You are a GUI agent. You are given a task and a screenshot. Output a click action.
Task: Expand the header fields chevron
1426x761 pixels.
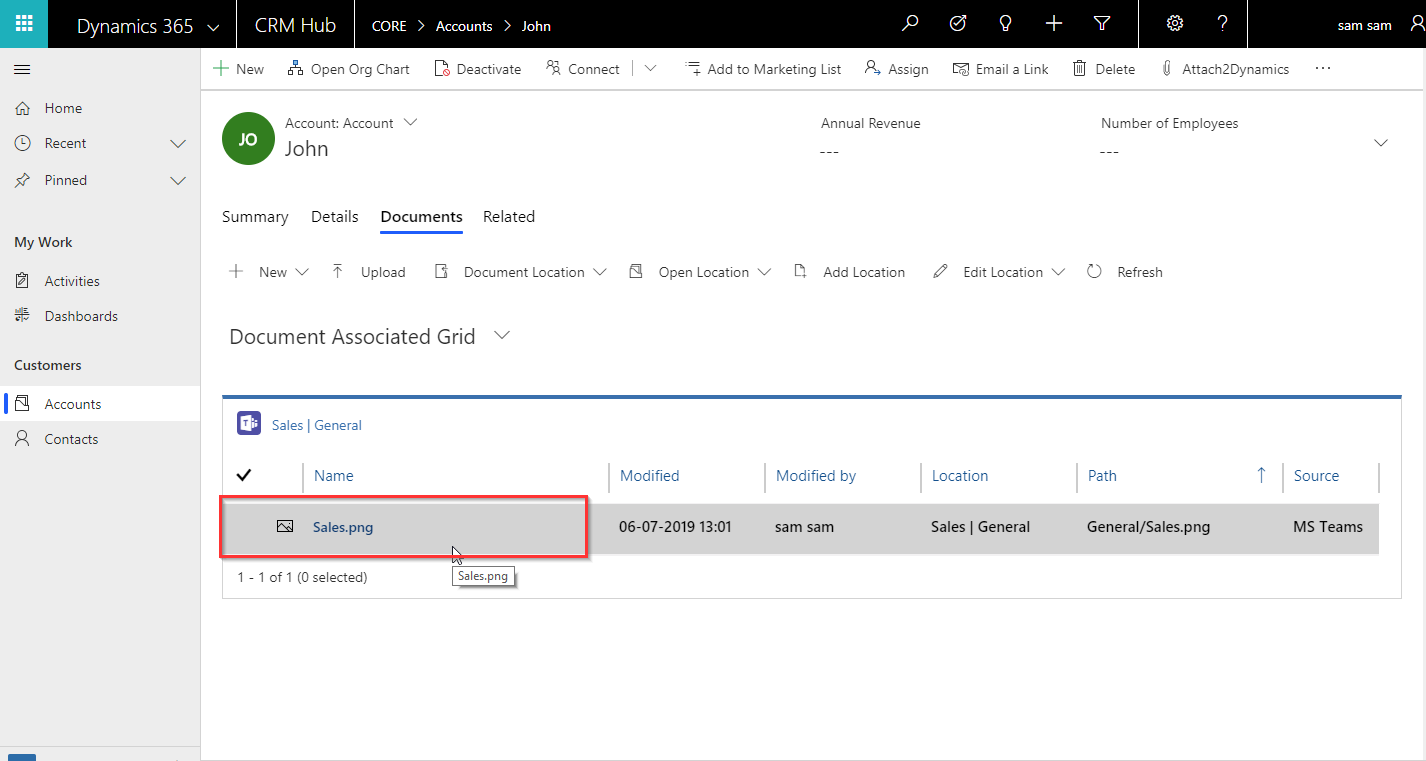(1381, 143)
